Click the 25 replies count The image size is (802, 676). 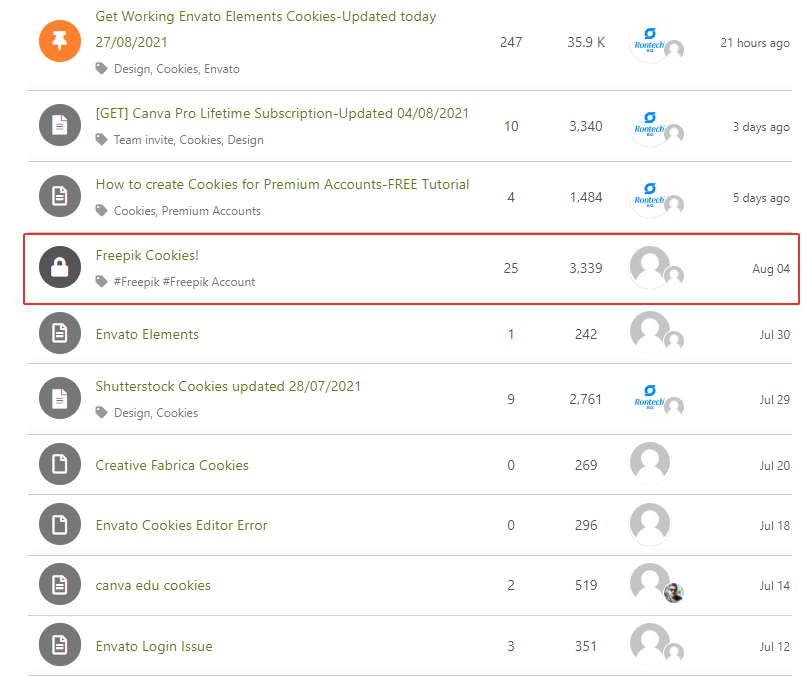(511, 268)
